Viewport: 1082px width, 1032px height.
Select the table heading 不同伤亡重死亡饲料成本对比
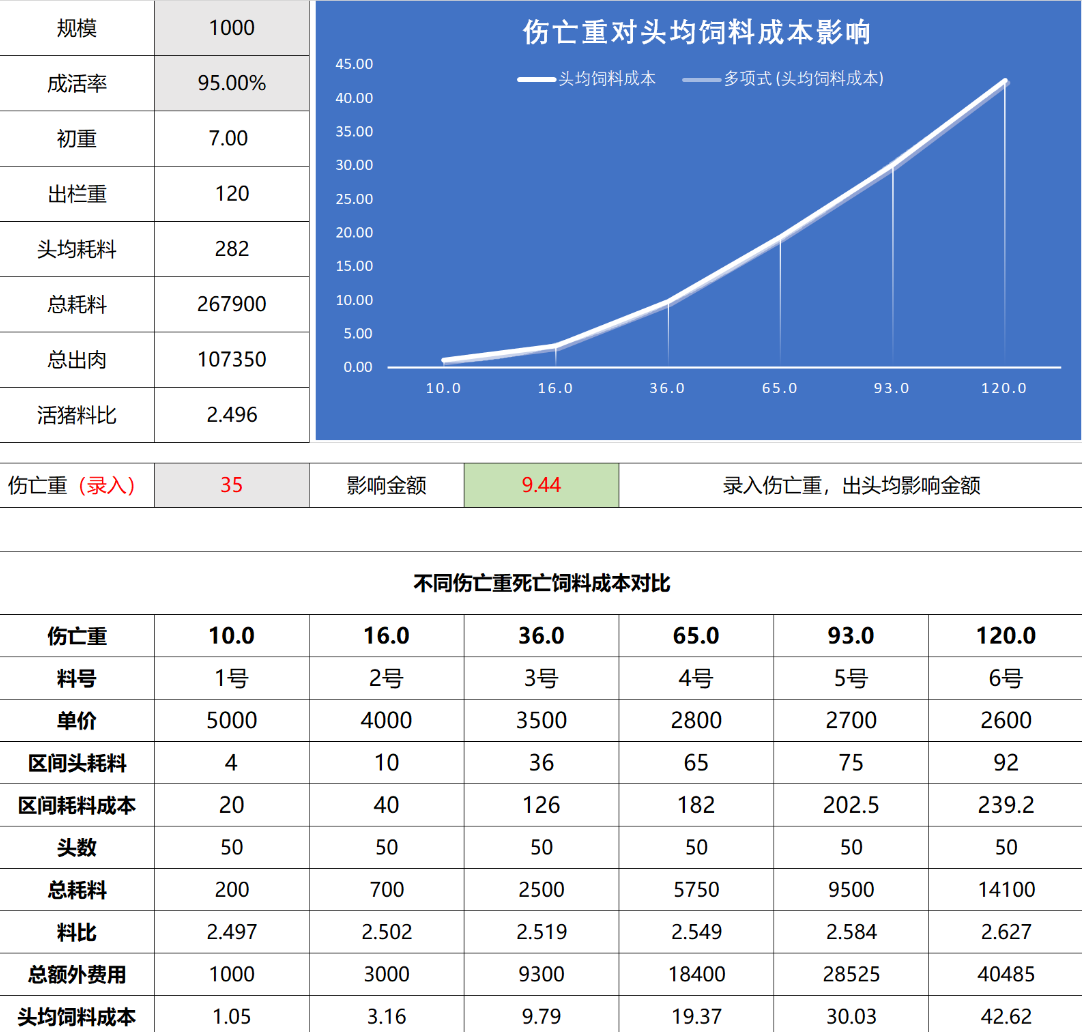(541, 583)
